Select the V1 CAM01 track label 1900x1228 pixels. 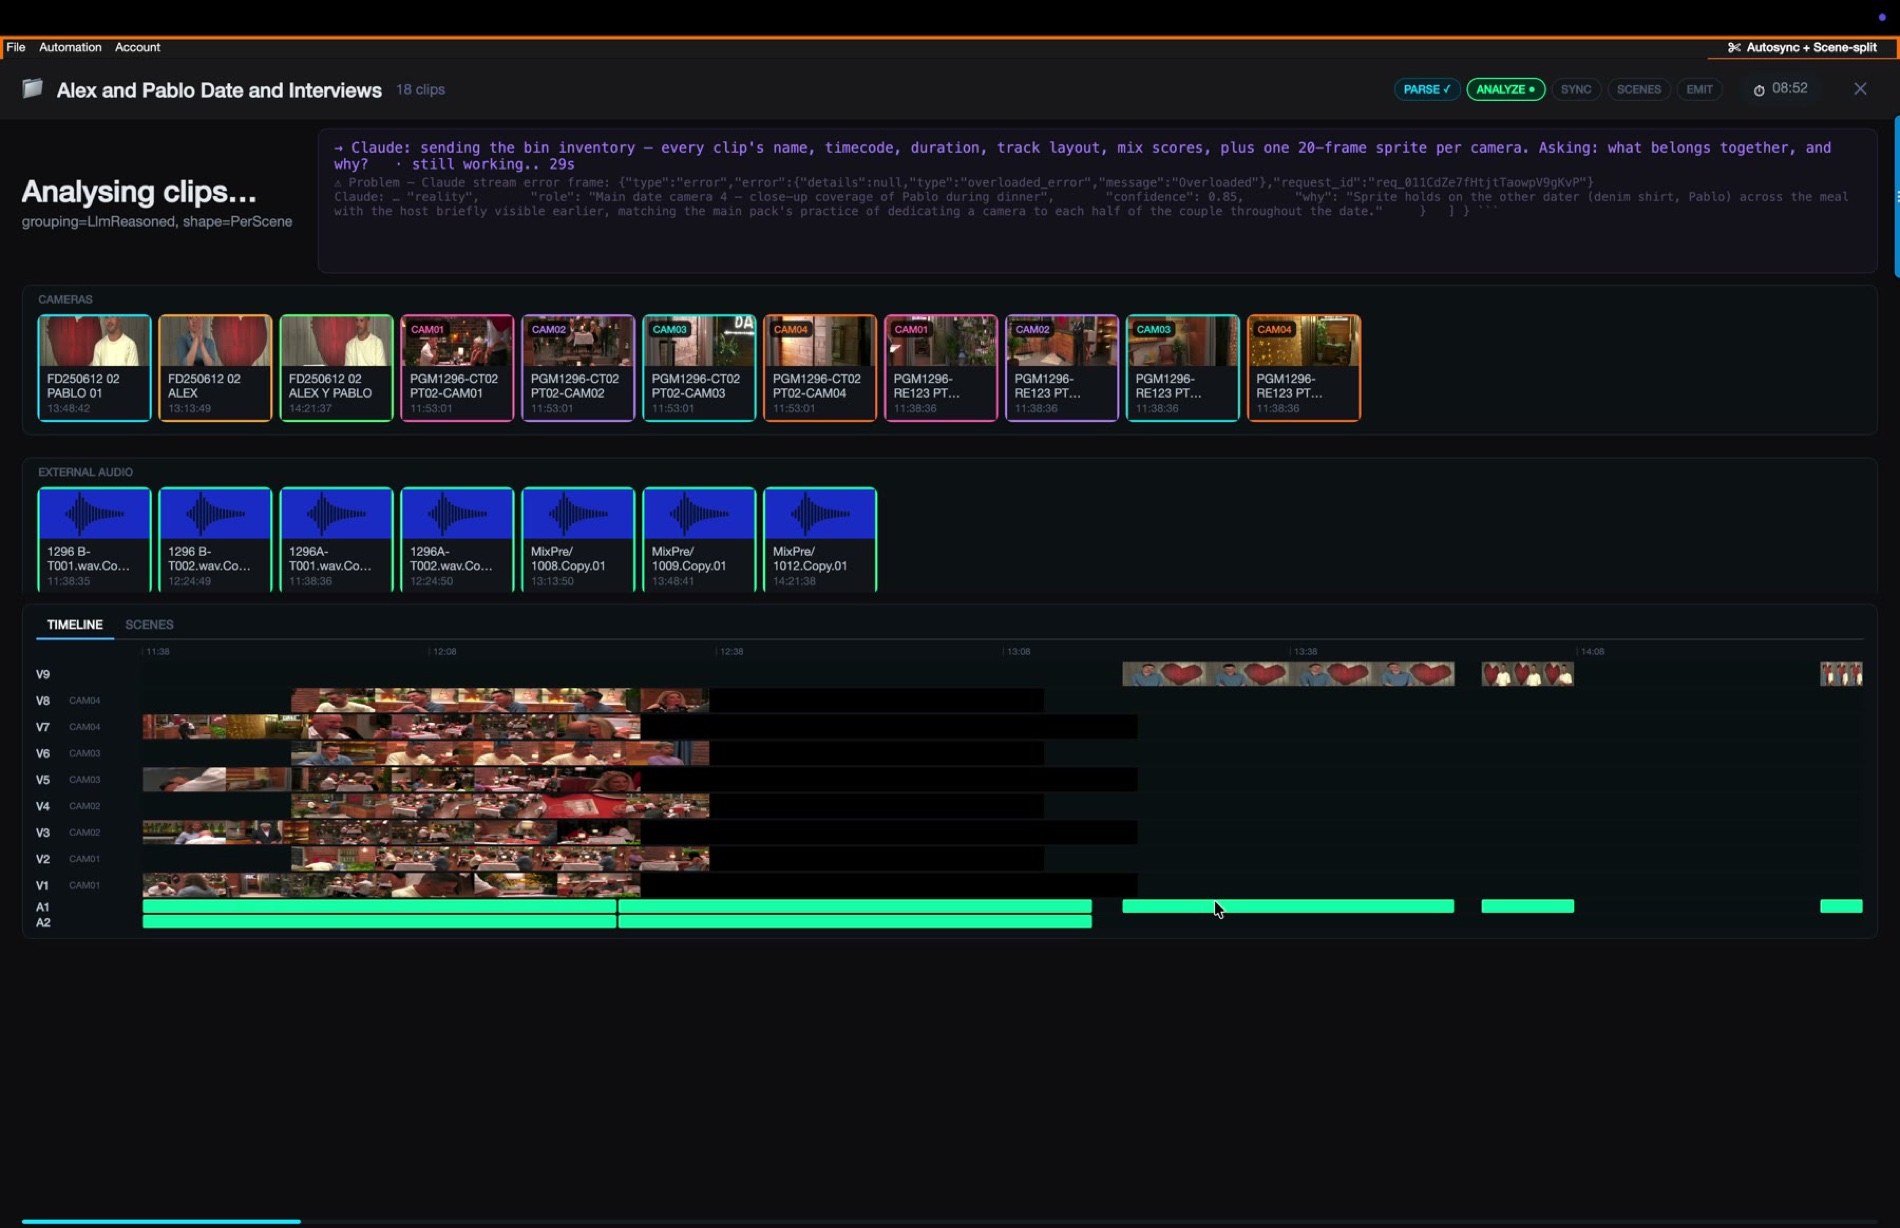(68, 885)
